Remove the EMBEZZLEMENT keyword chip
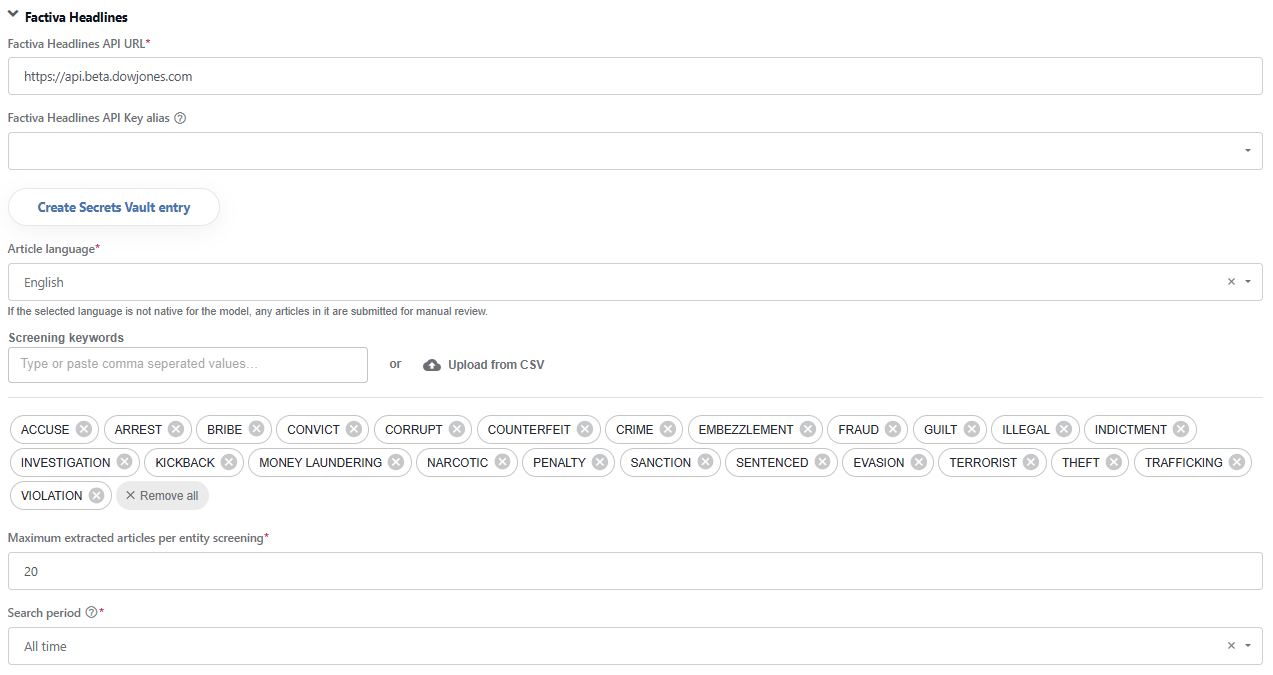This screenshot has width=1273, height=675. pyautogui.click(x=808, y=429)
